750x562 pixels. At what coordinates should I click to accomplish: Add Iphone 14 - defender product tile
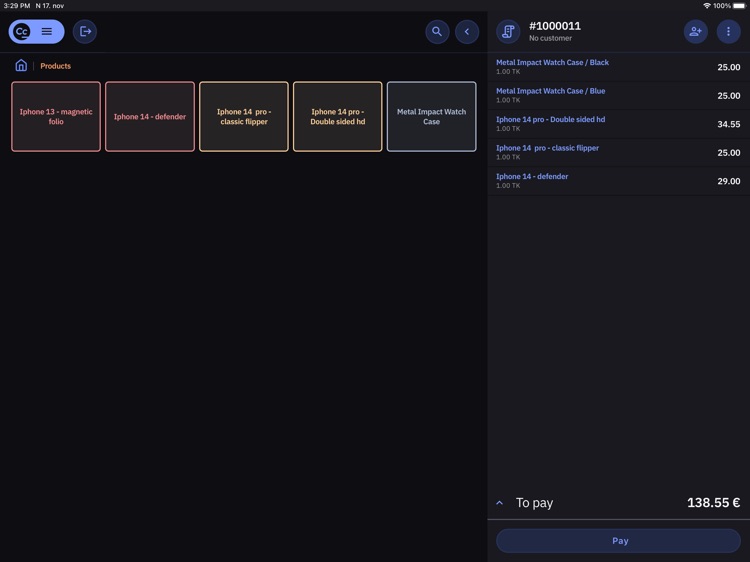click(x=150, y=117)
